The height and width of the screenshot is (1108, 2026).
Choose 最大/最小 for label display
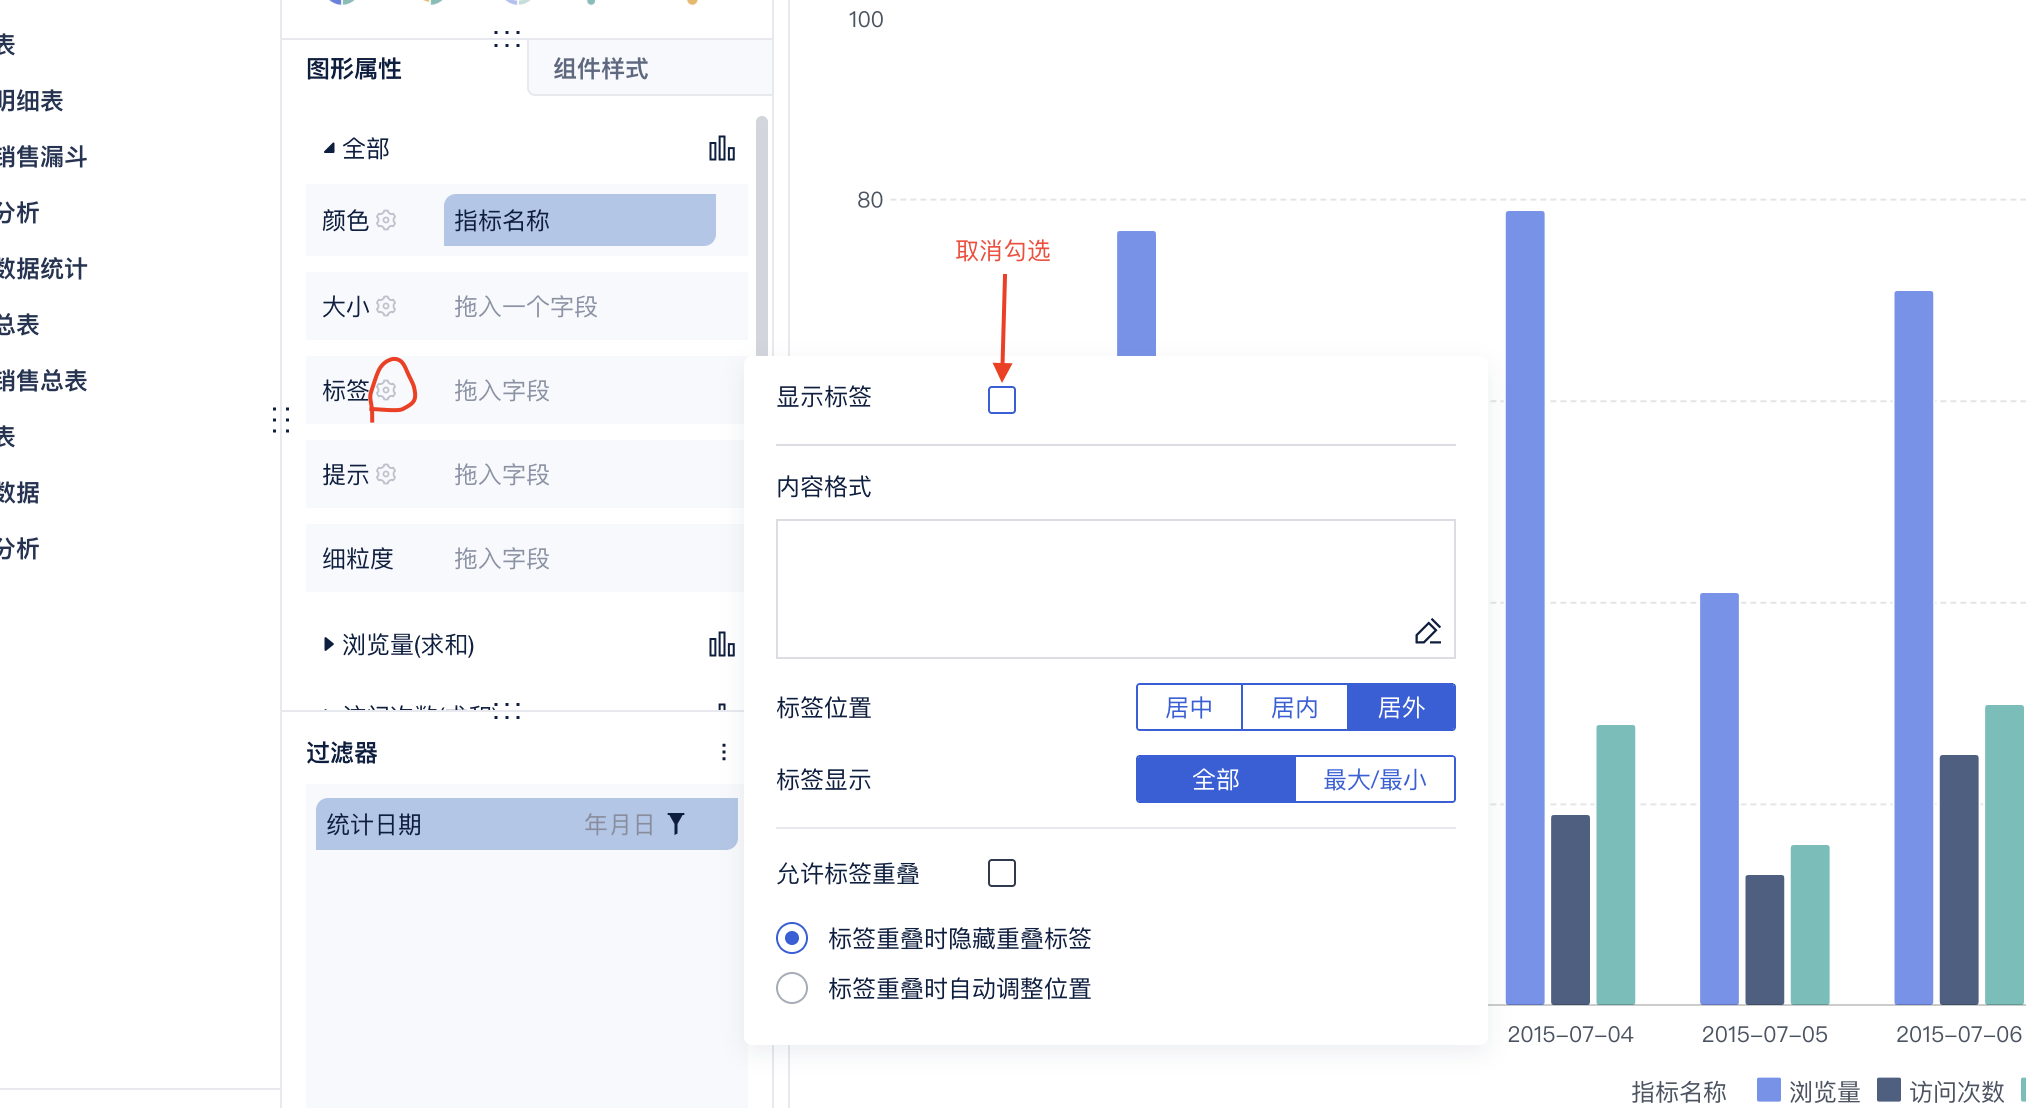point(1374,780)
